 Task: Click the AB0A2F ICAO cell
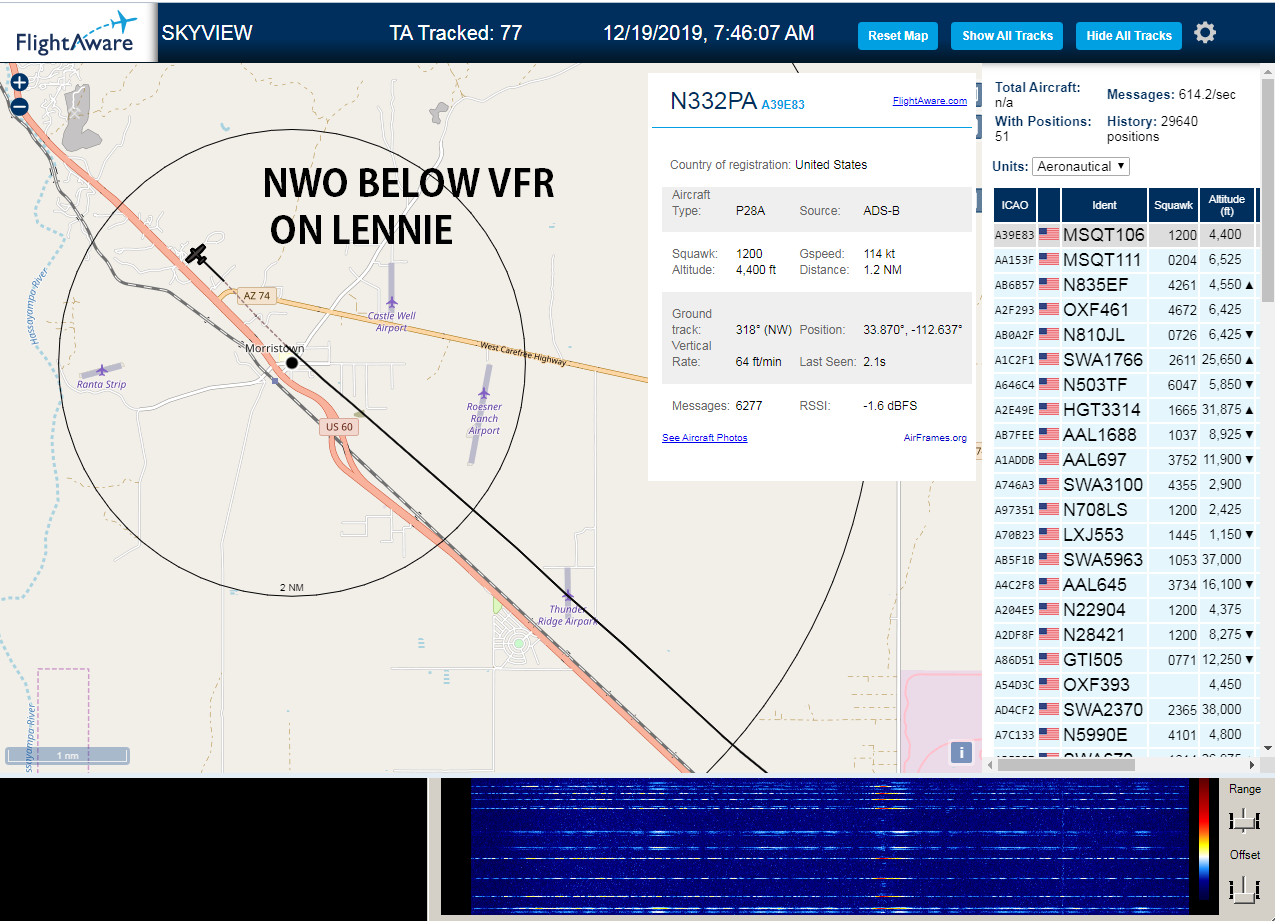click(x=1015, y=335)
